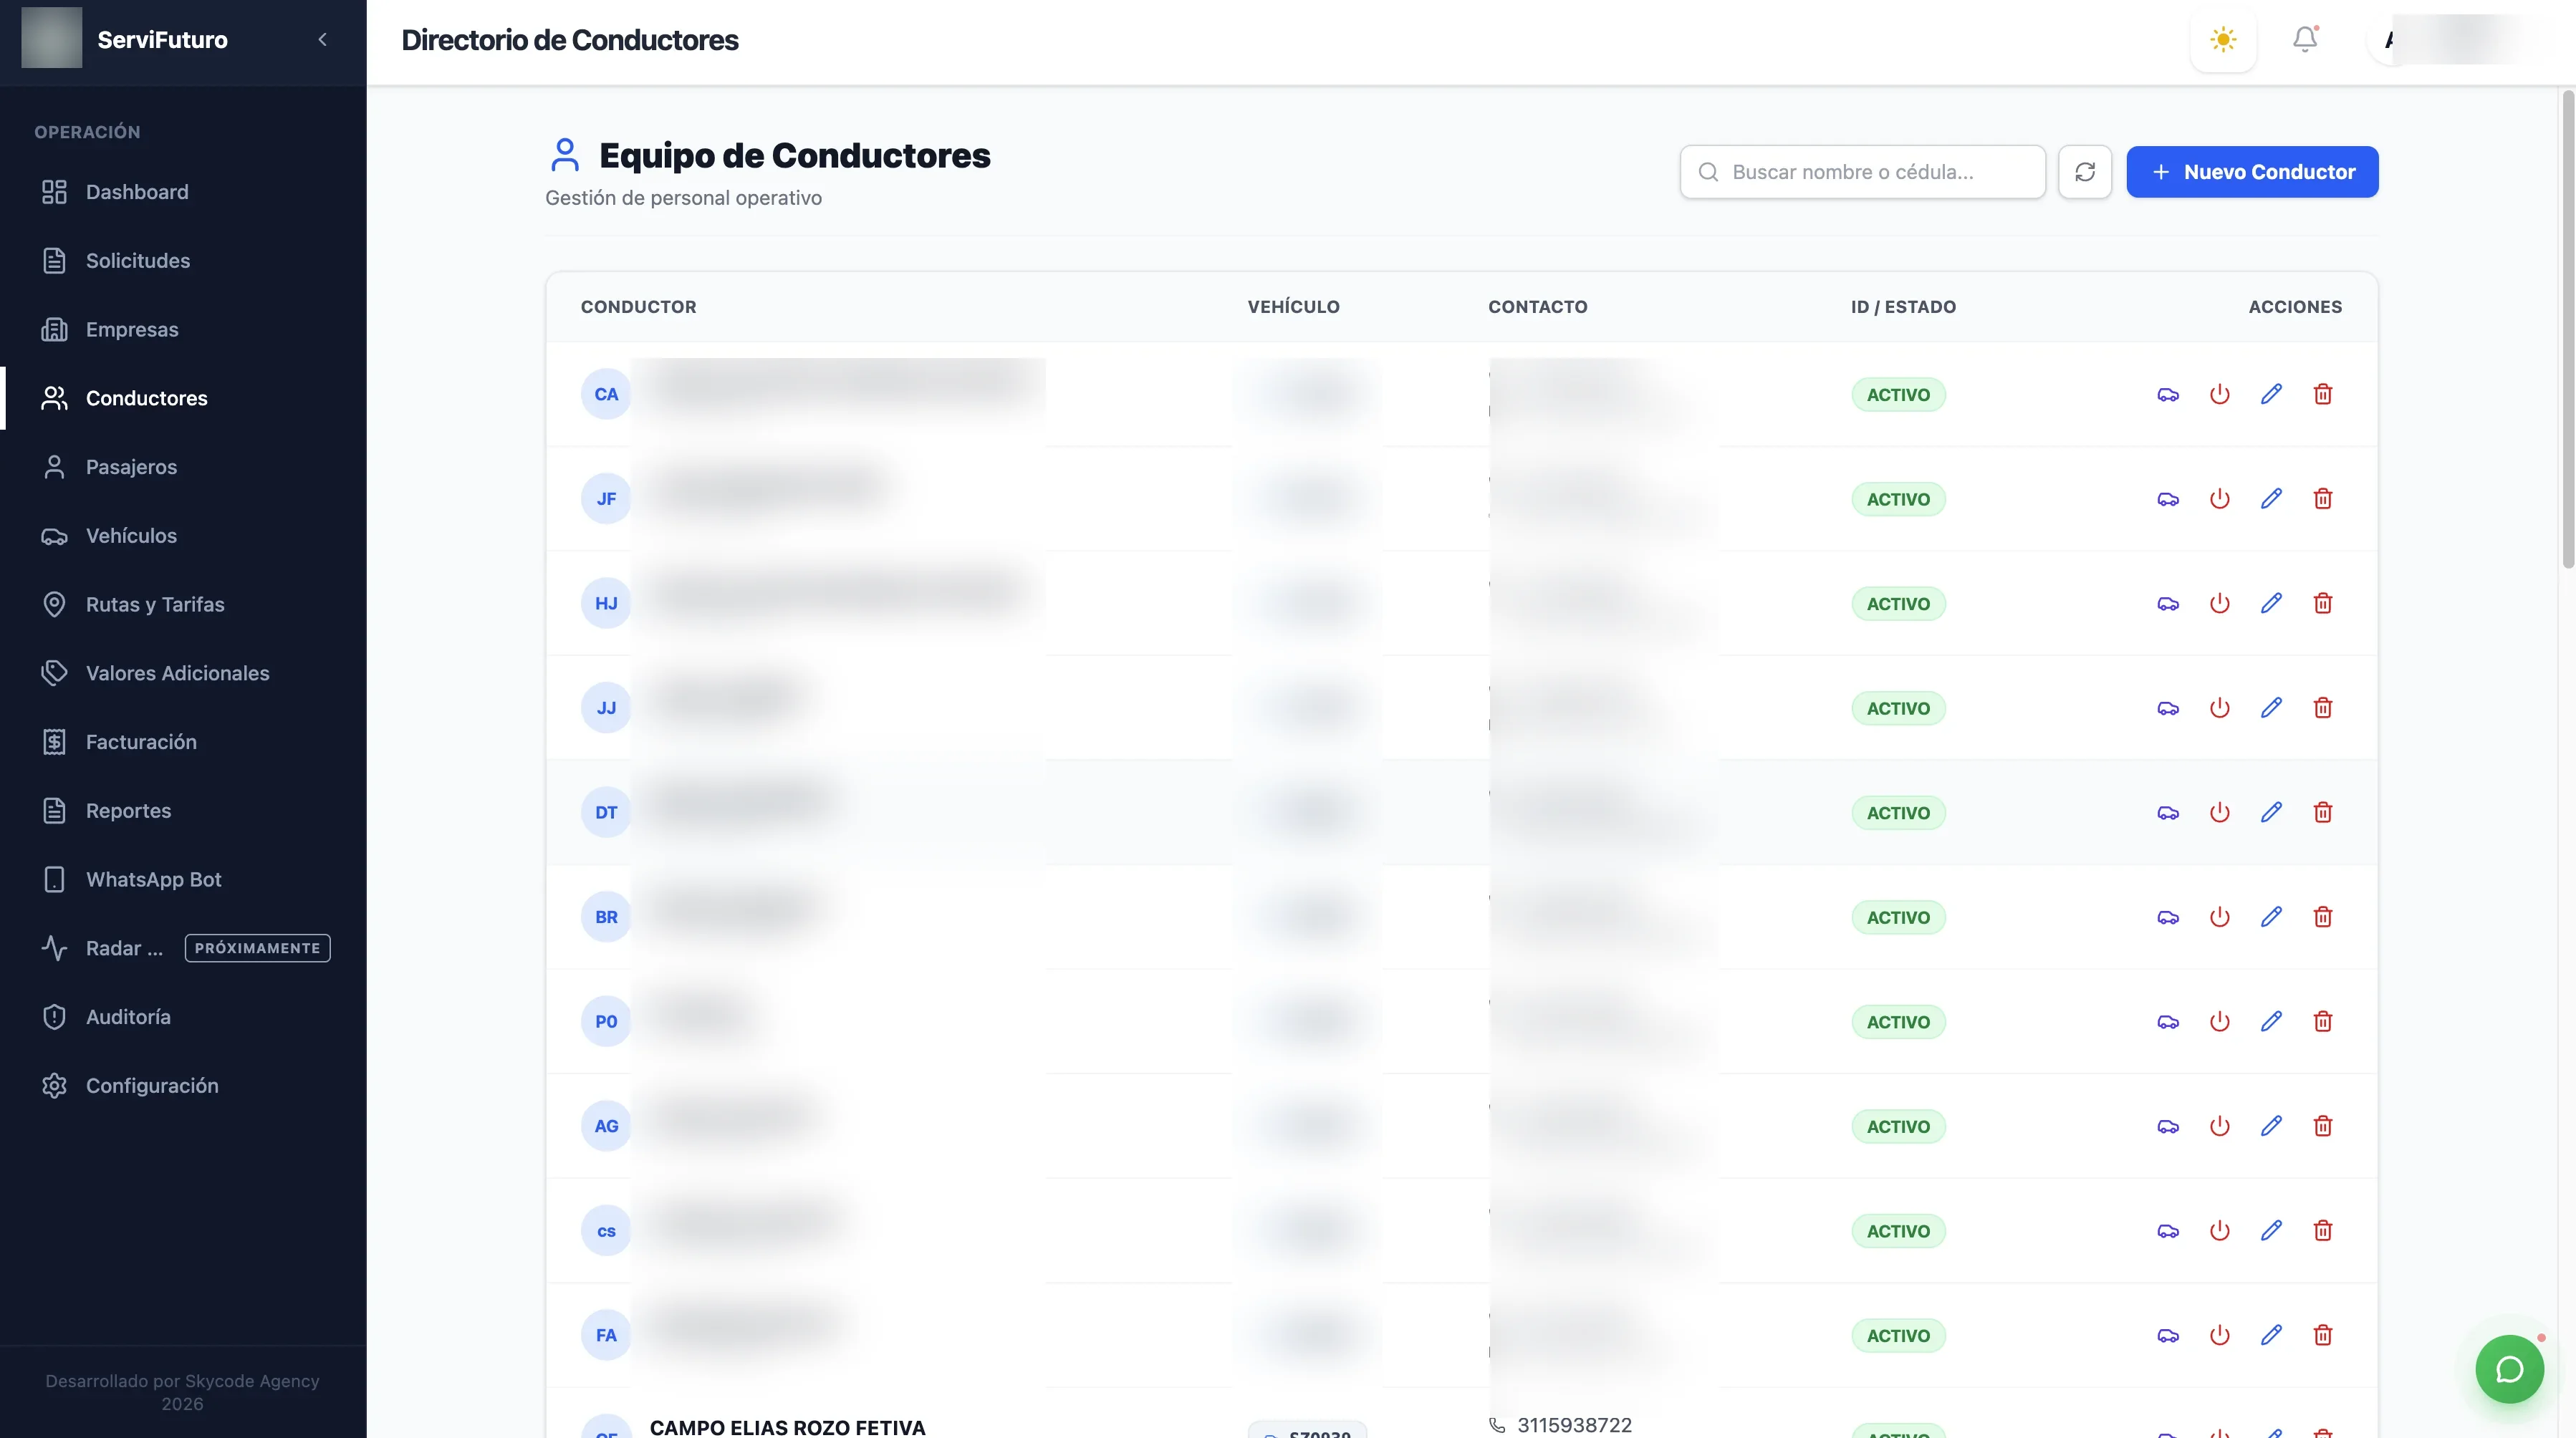
Task: Click car icon in JJ driver row
Action: pyautogui.click(x=2168, y=708)
